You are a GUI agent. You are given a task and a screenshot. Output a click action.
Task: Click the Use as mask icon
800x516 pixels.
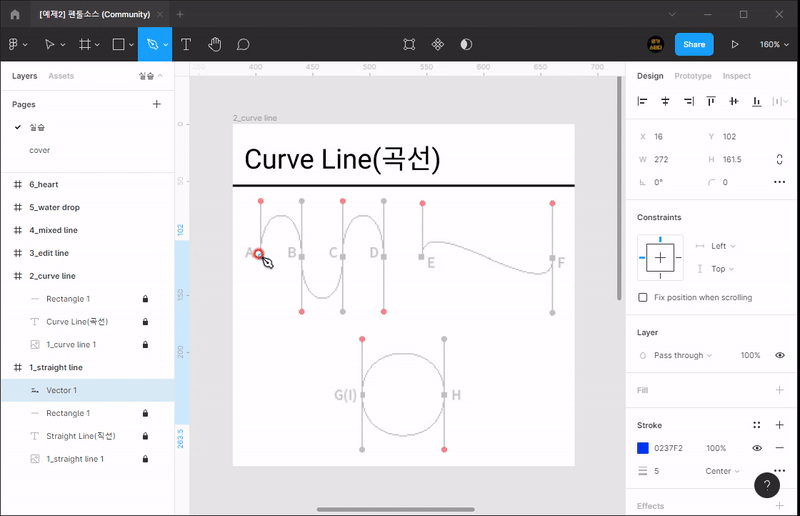pos(466,44)
